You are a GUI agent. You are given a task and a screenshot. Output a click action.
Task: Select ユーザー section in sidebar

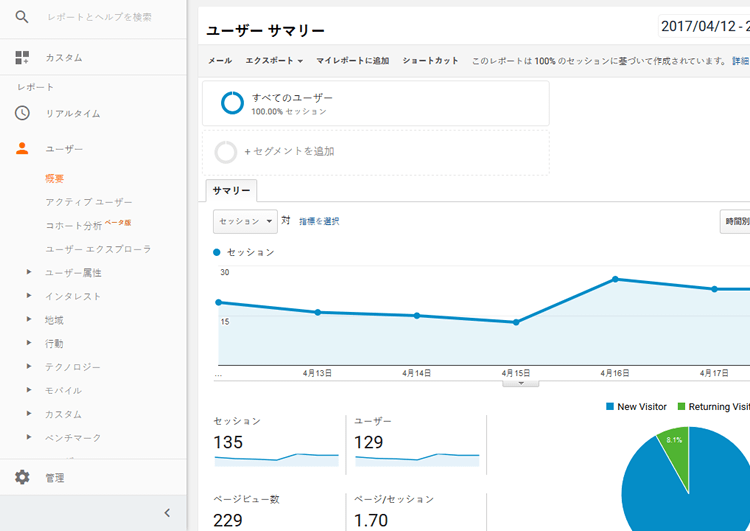64,149
